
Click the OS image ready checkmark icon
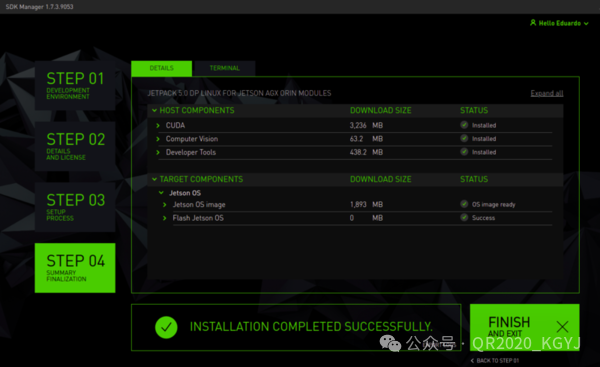(x=464, y=204)
